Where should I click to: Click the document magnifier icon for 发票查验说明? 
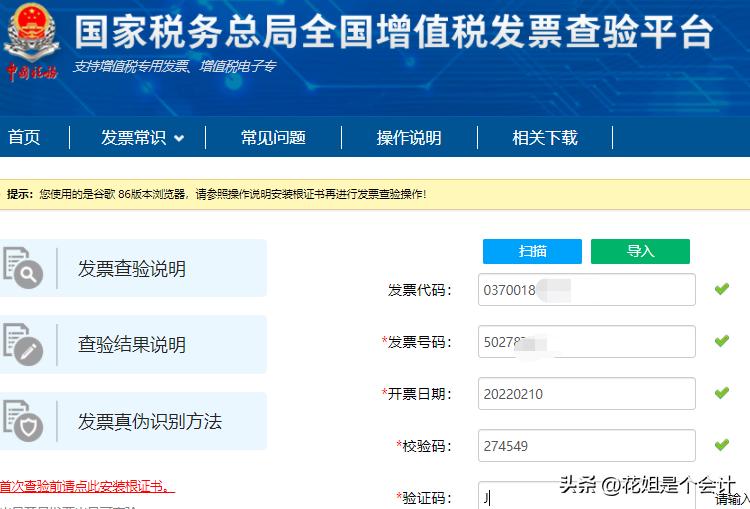[22, 267]
